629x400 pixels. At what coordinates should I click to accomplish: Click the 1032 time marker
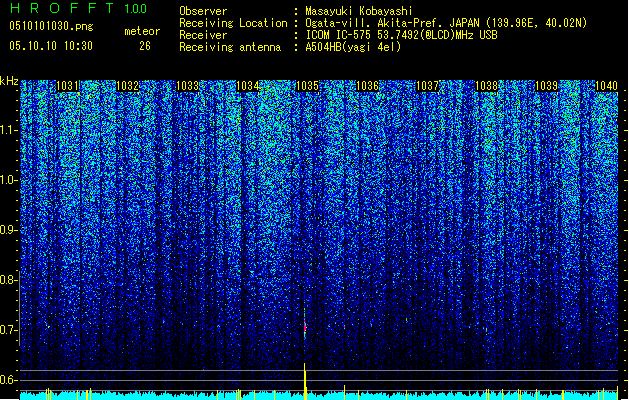tap(128, 86)
